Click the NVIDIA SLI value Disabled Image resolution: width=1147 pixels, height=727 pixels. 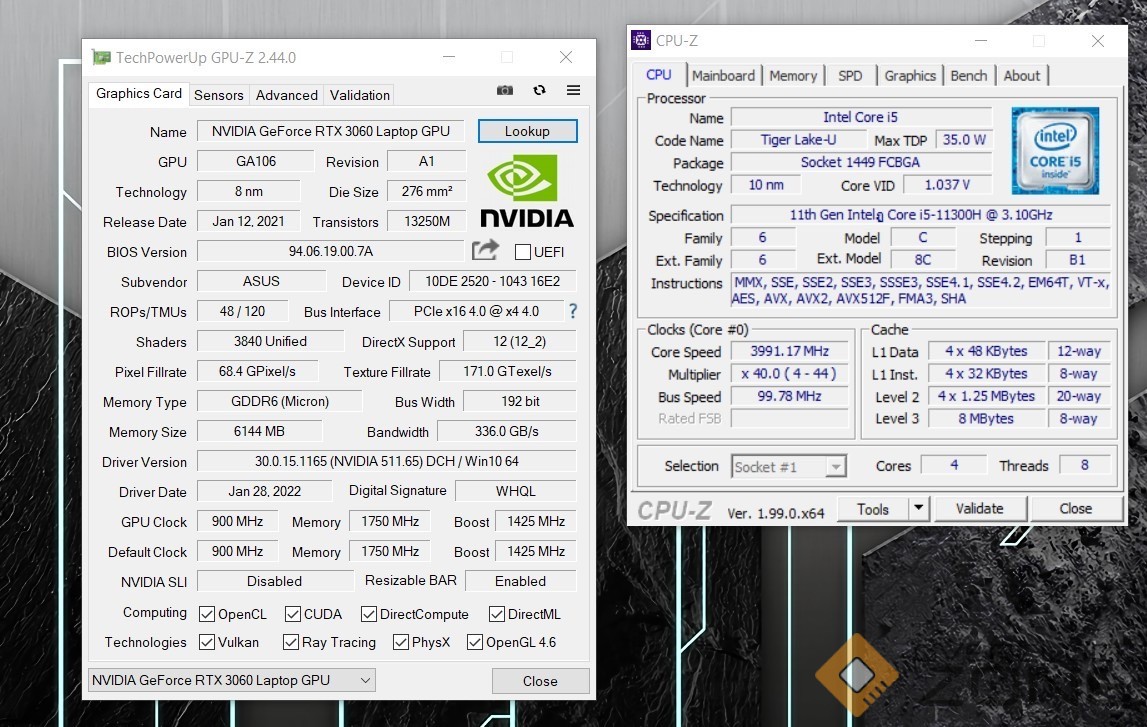274,581
